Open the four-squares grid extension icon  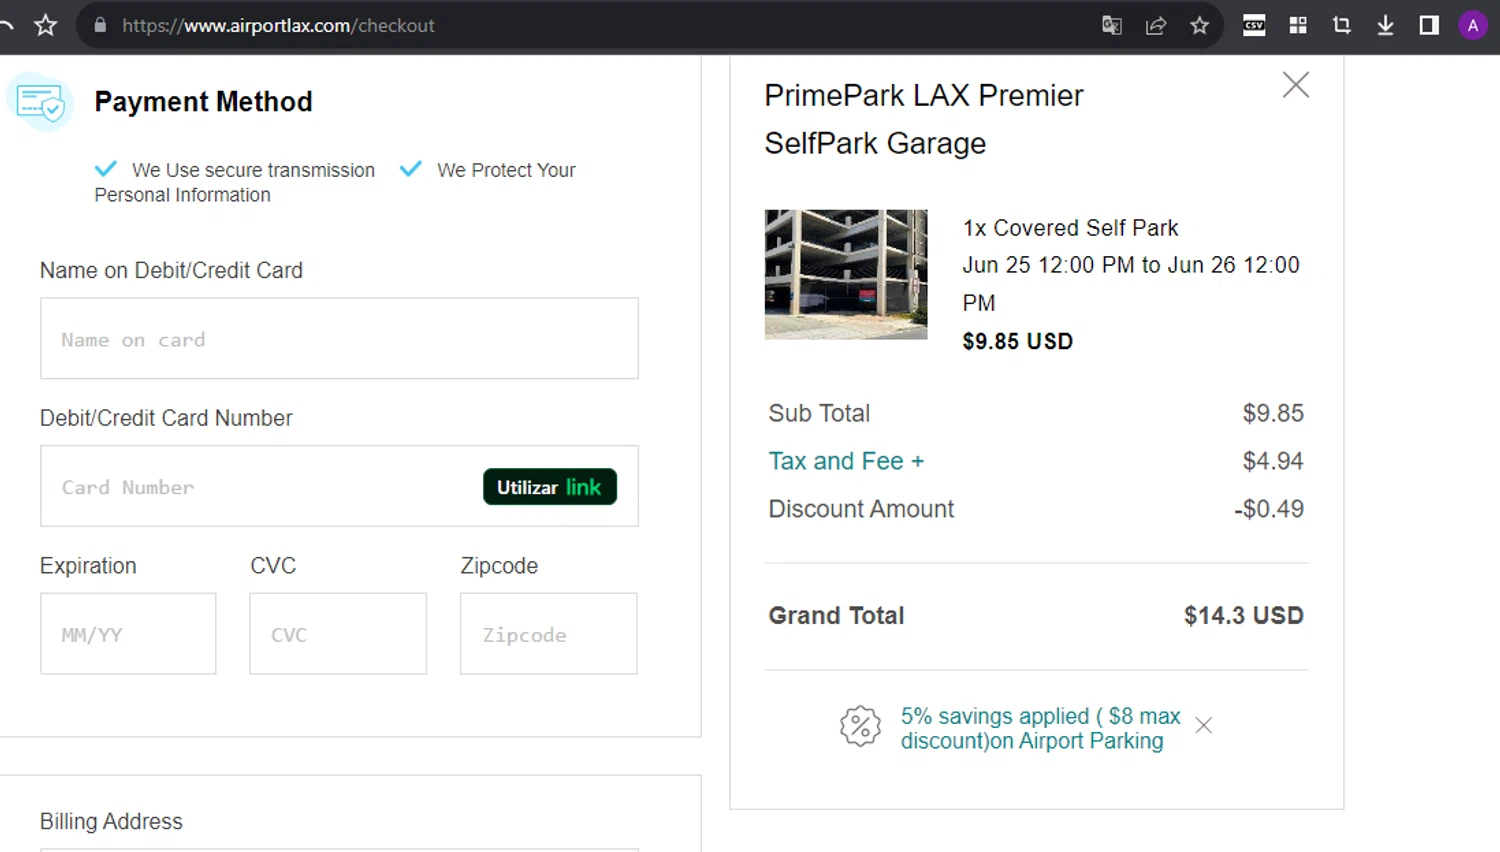click(x=1298, y=26)
